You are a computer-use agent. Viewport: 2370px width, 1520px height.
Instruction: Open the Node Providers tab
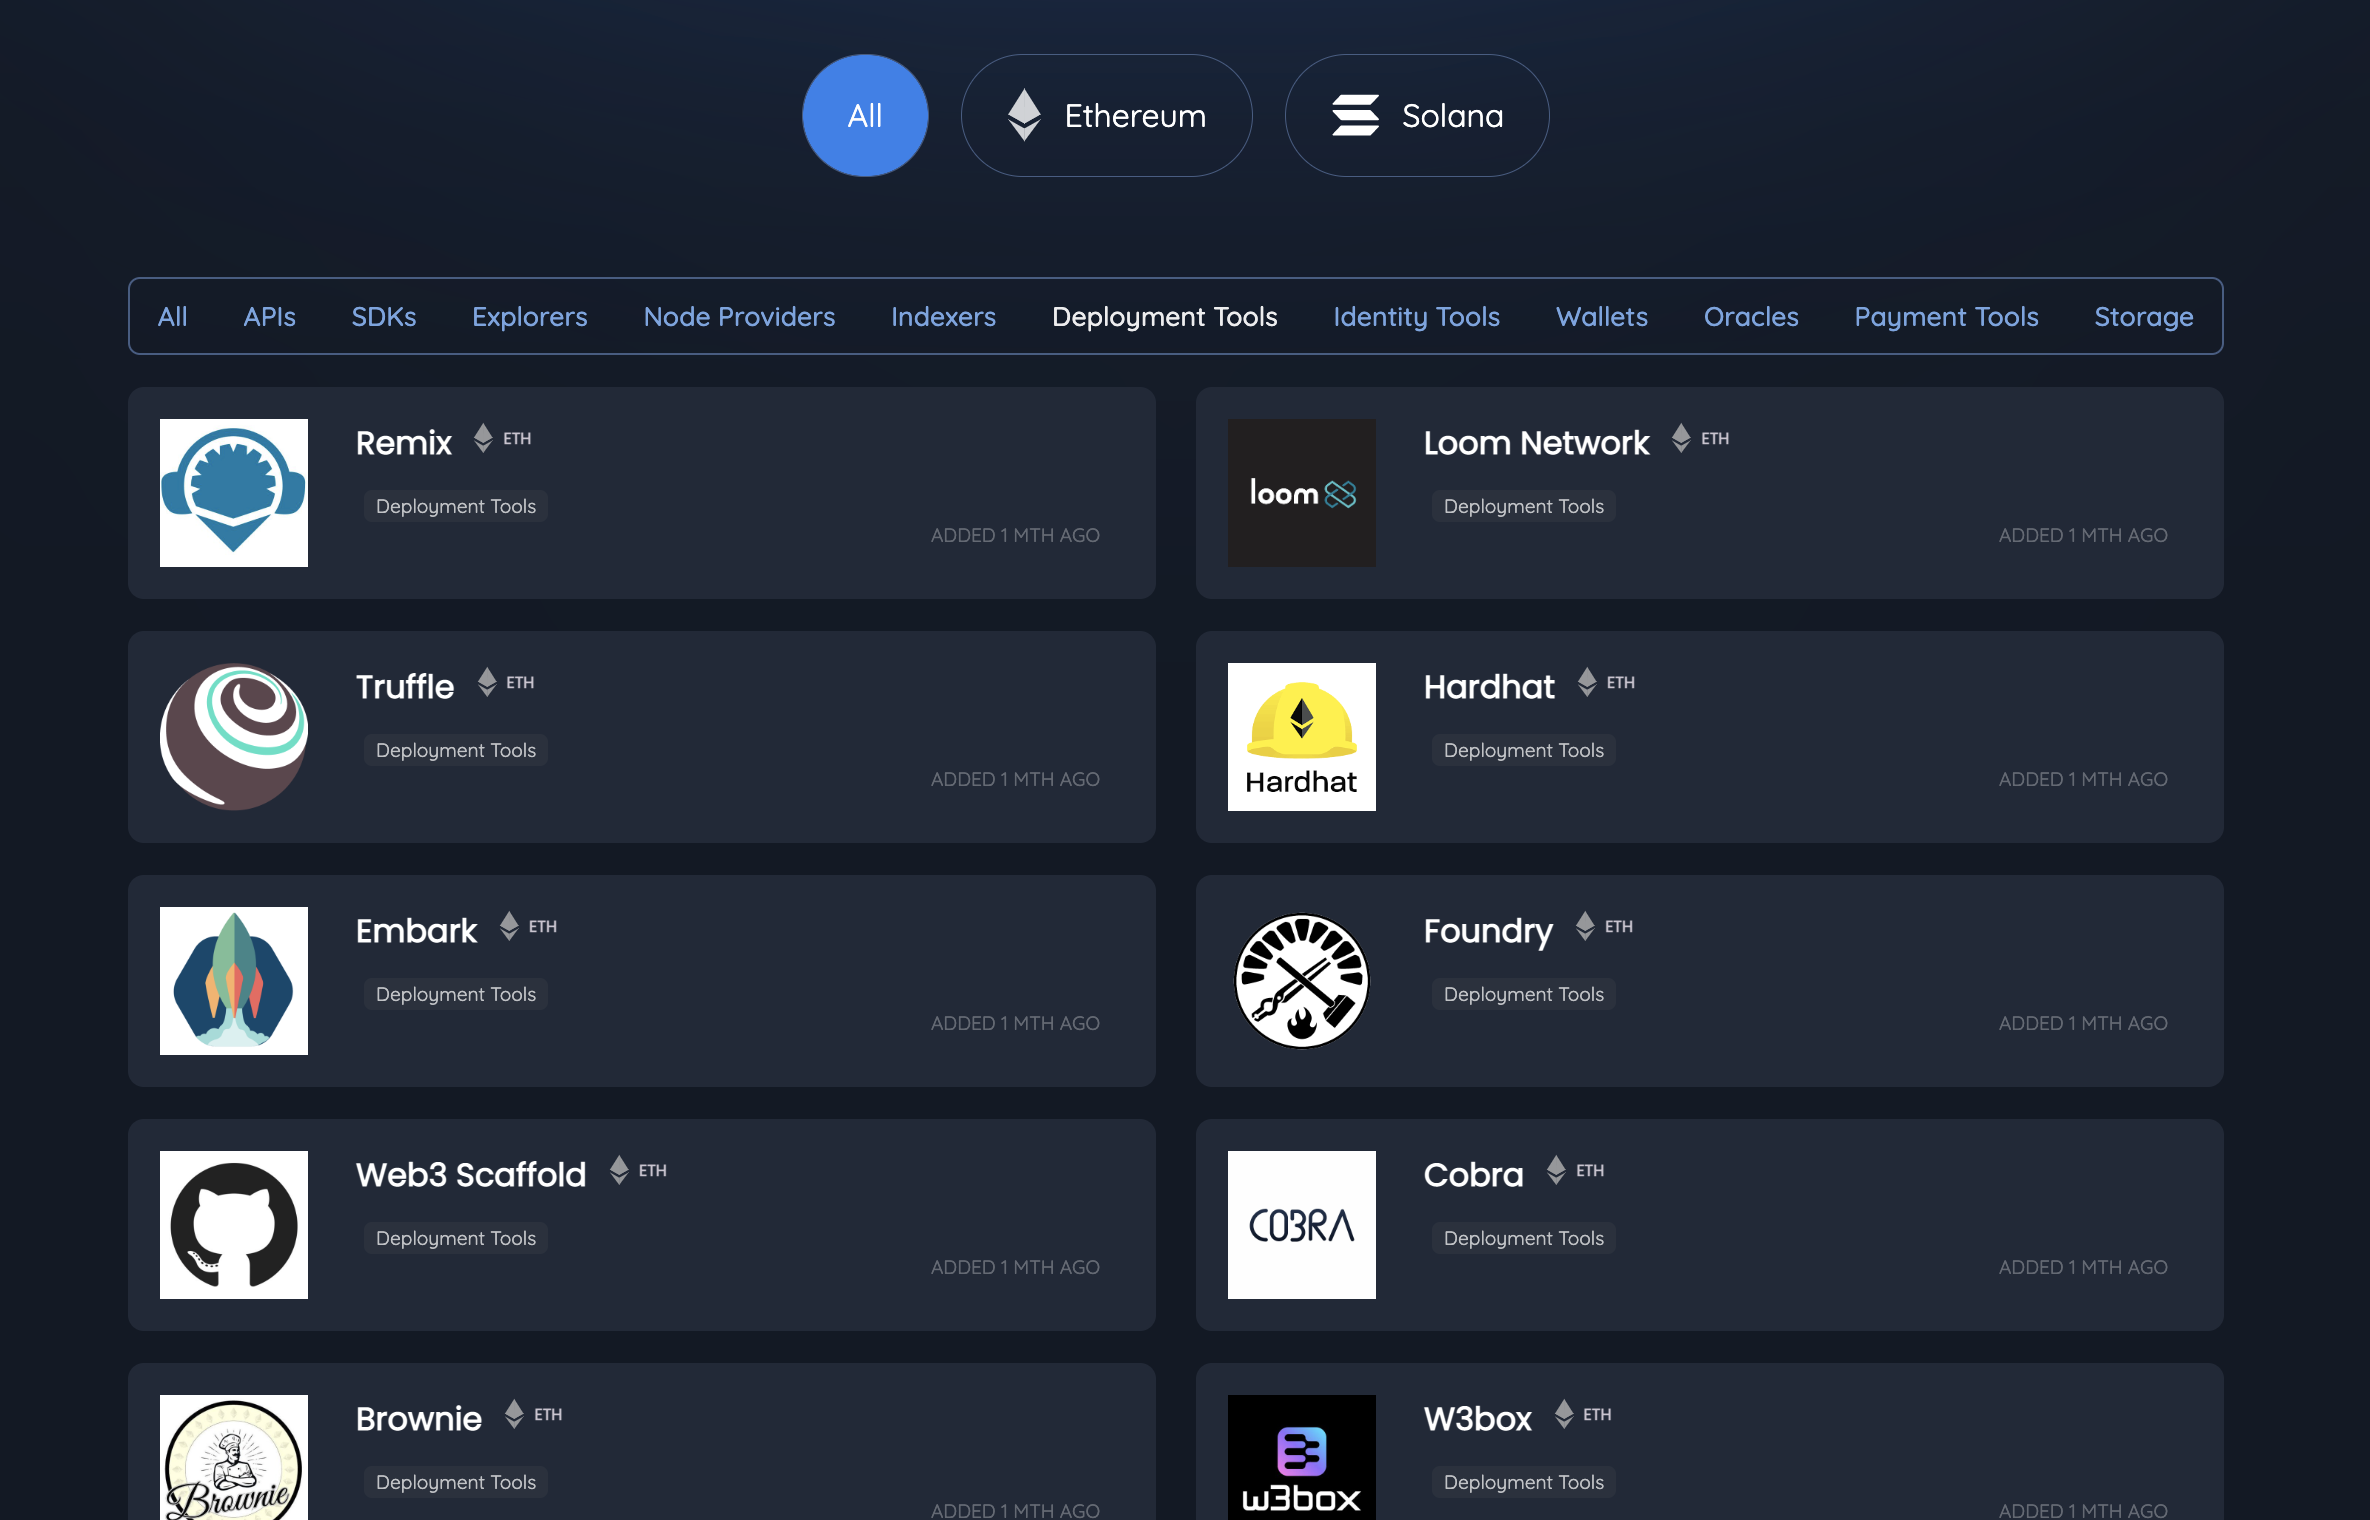coord(739,317)
